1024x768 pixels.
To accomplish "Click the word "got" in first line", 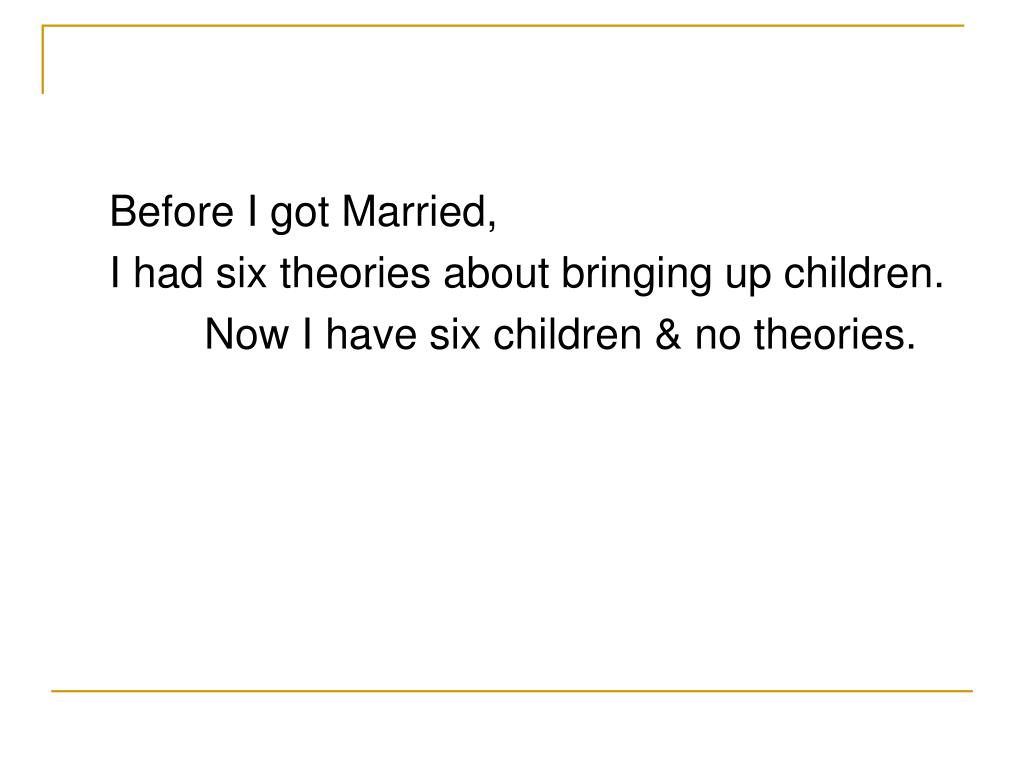I will pos(300,214).
